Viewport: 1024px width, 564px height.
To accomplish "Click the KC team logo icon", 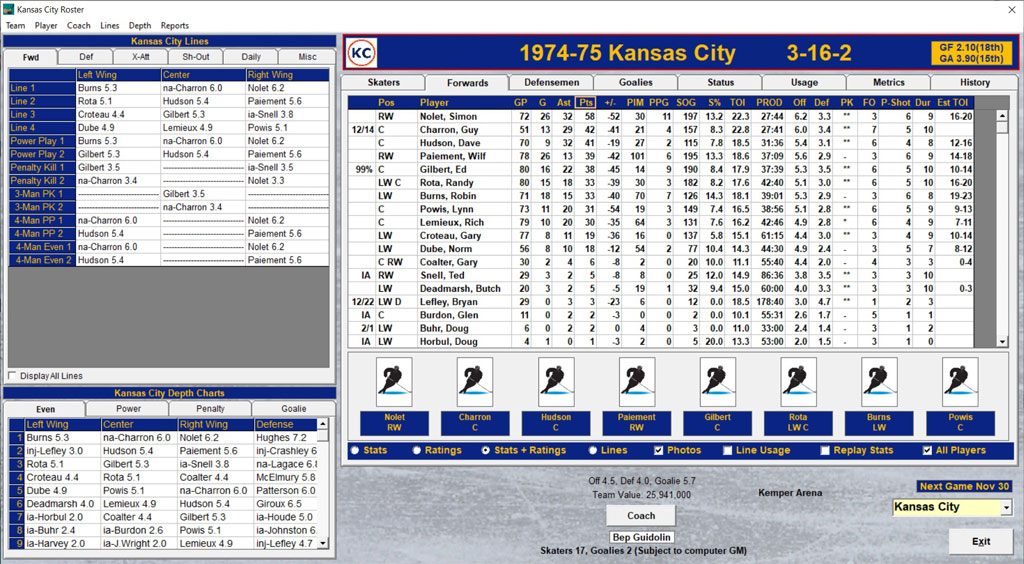I will pos(361,53).
